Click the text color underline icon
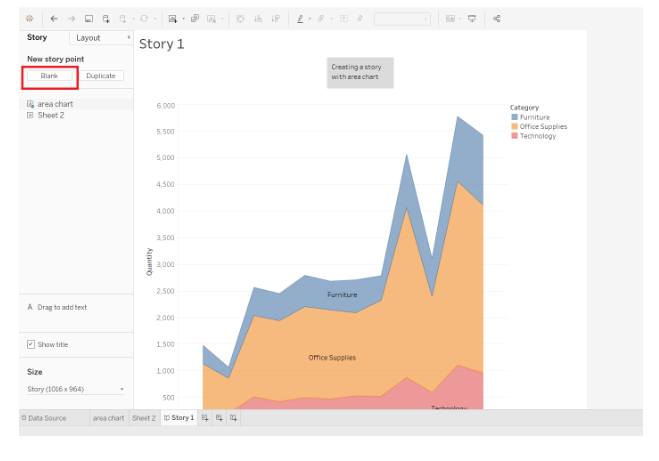Viewport: 659px width, 461px height. pos(300,18)
